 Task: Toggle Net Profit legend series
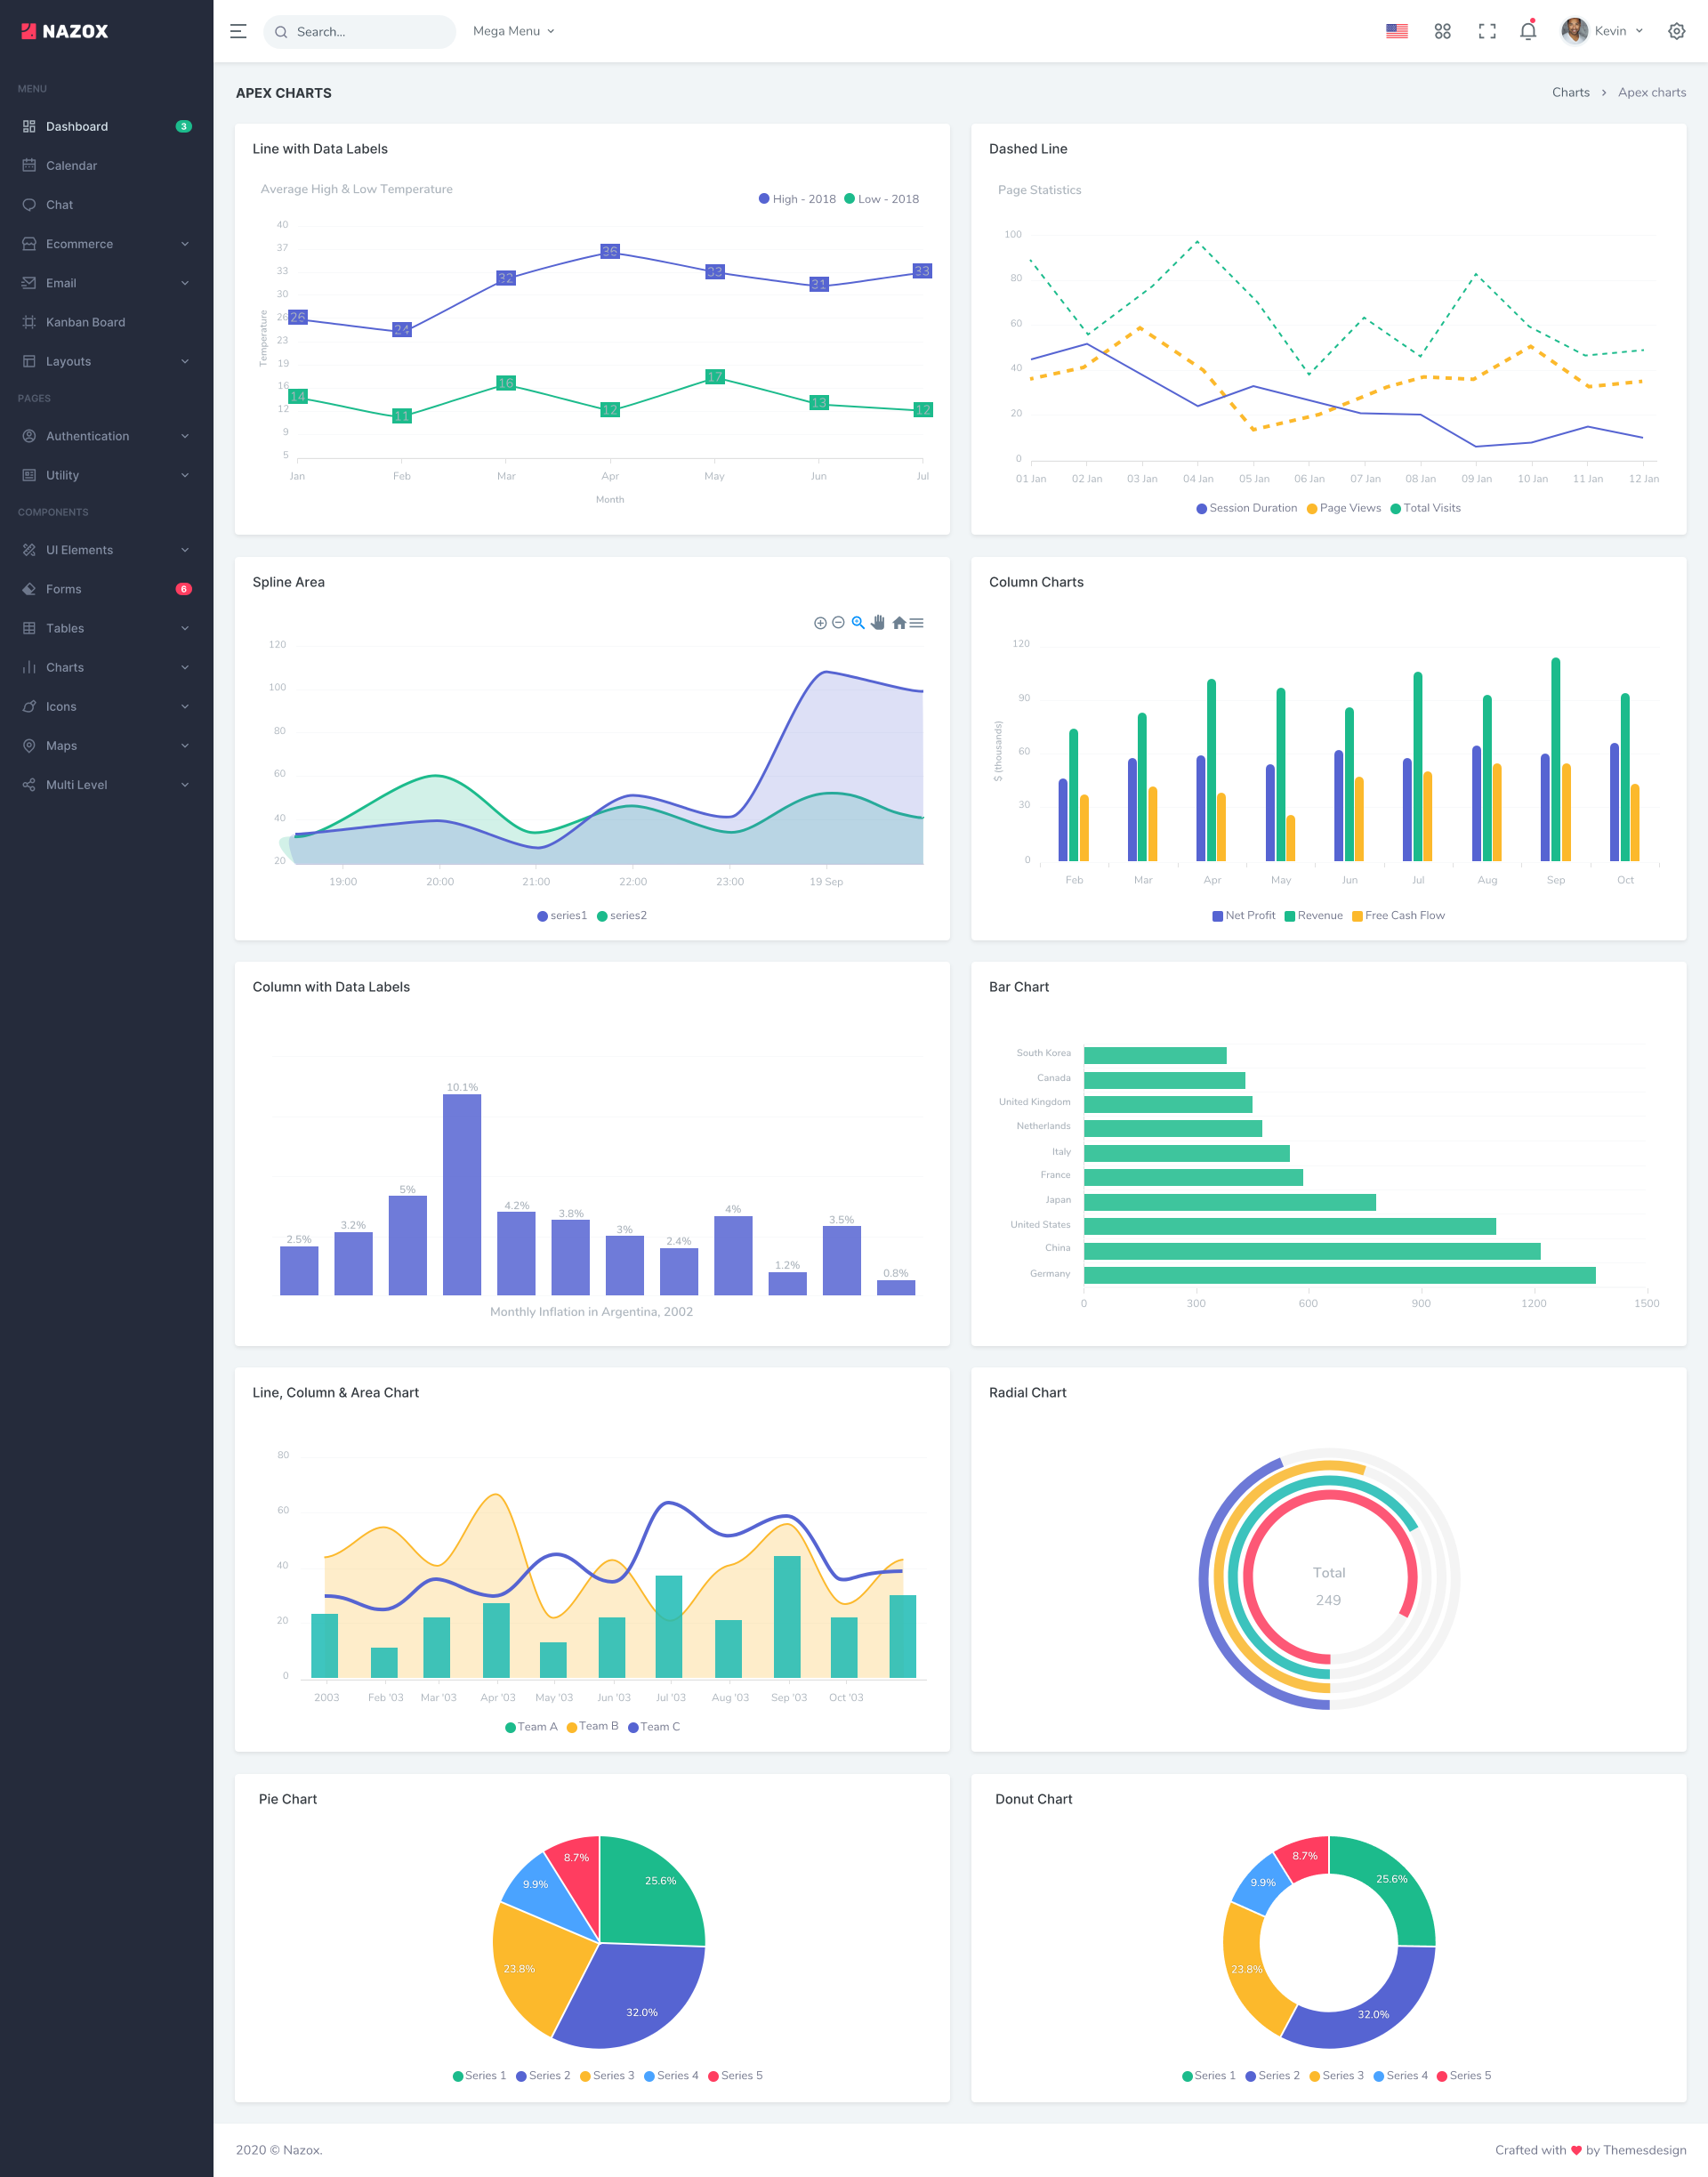coord(1243,915)
